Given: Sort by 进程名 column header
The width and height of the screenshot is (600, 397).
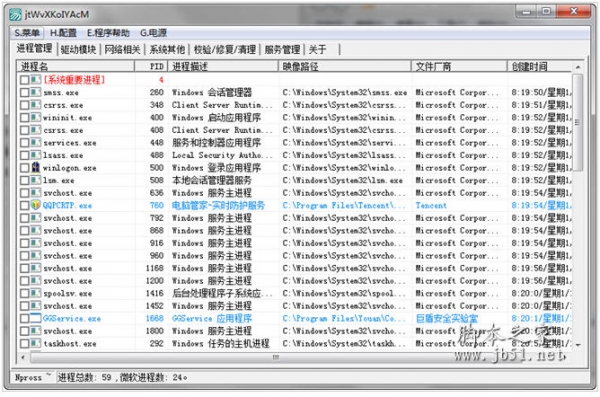Looking at the screenshot, I should (x=76, y=67).
